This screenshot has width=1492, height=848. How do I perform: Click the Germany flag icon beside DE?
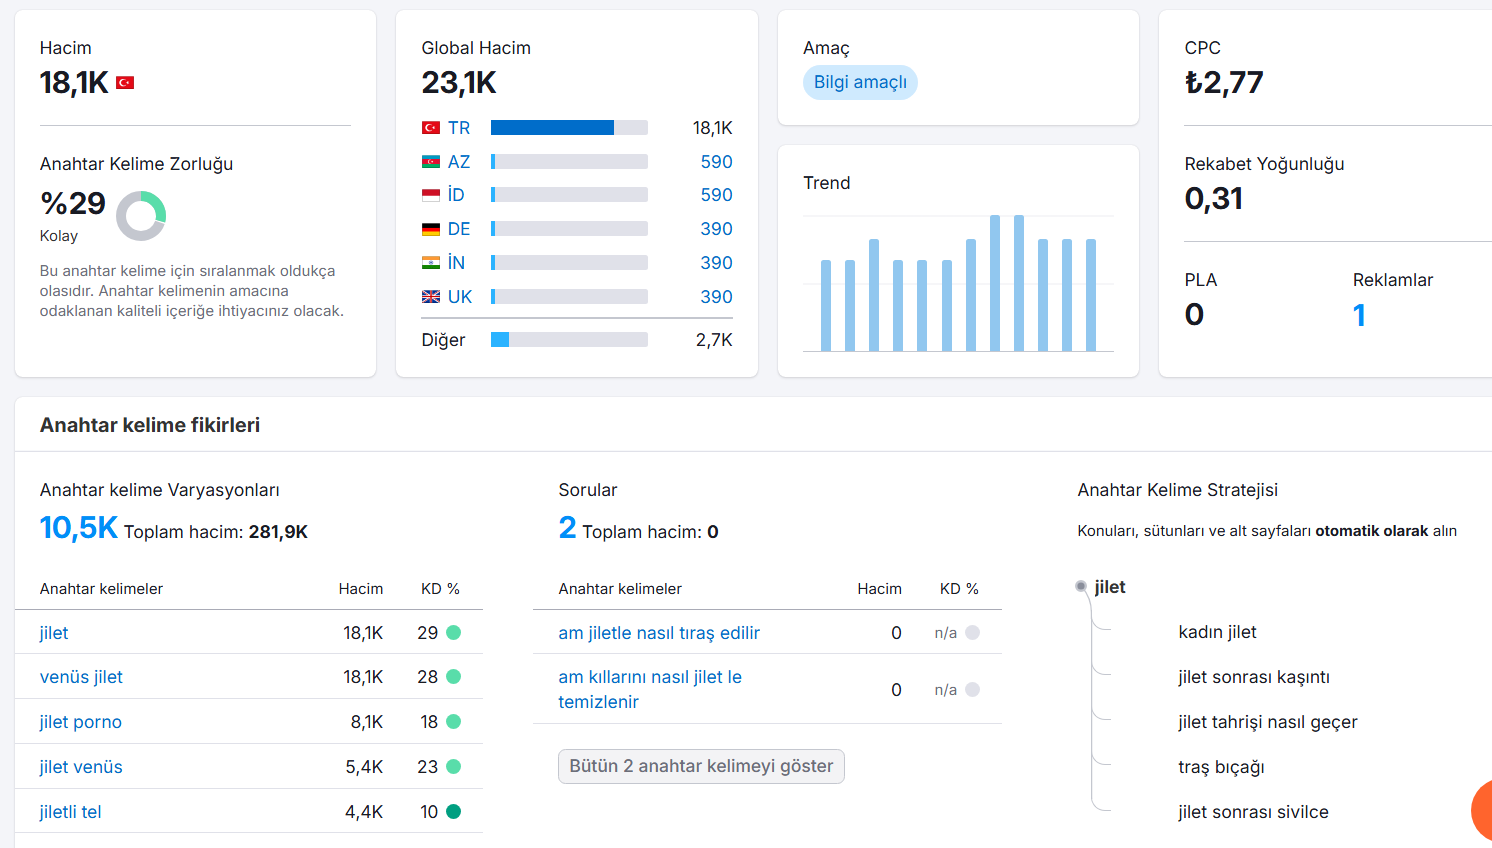coord(431,229)
